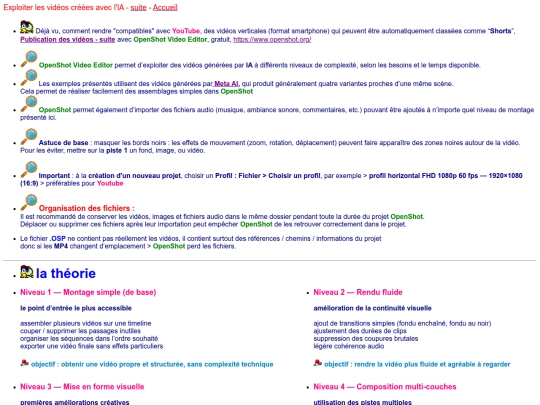The image size is (540, 405).
Task: Click 'premières améliorations créatives' text
Action: point(75,402)
